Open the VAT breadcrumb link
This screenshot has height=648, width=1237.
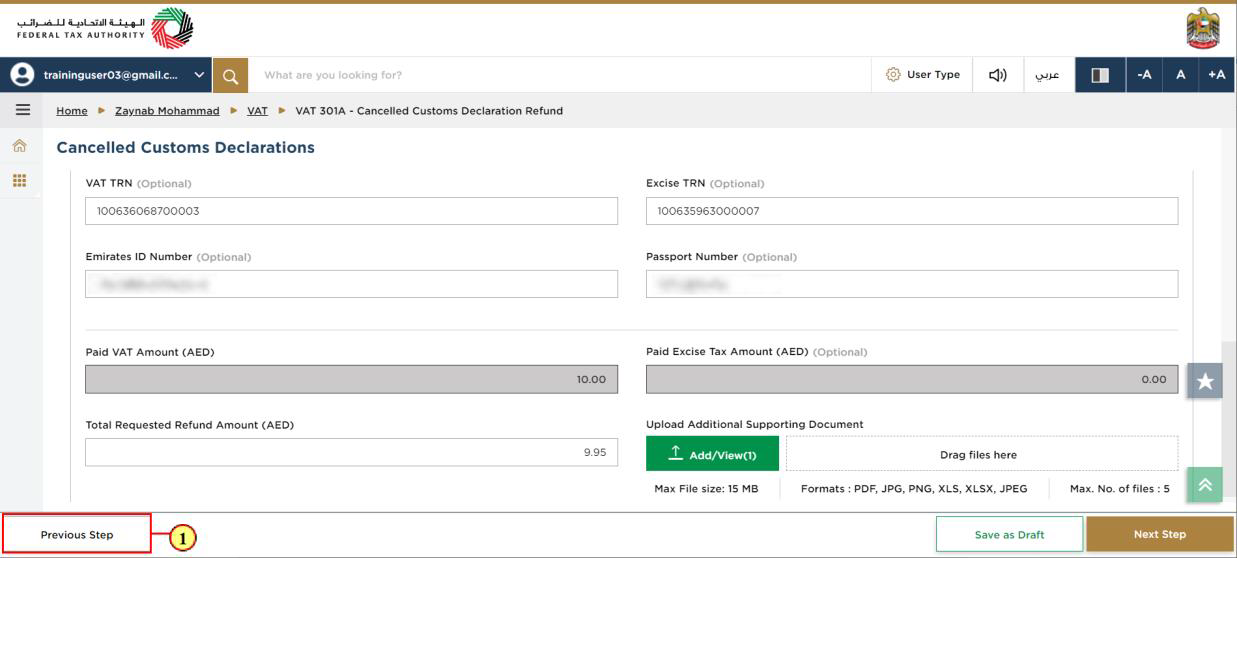[258, 111]
